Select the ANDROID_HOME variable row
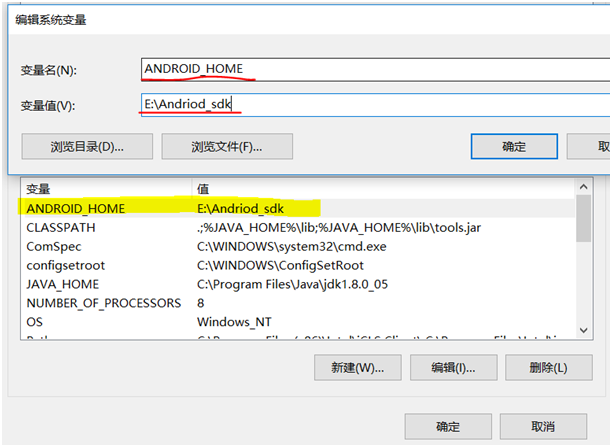Screen dimensions: 612x447 tap(298, 208)
